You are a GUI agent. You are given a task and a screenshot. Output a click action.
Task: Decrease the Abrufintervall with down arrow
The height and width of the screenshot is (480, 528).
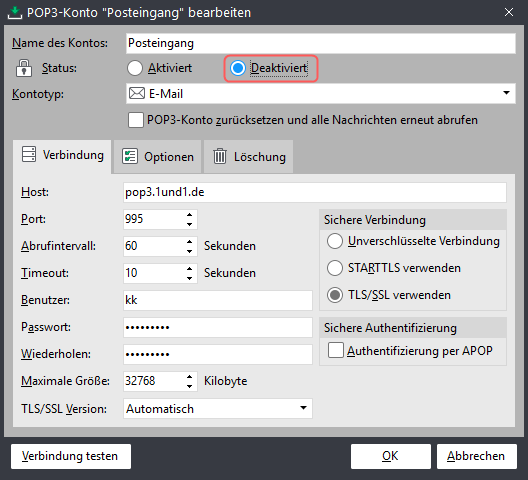(x=190, y=251)
